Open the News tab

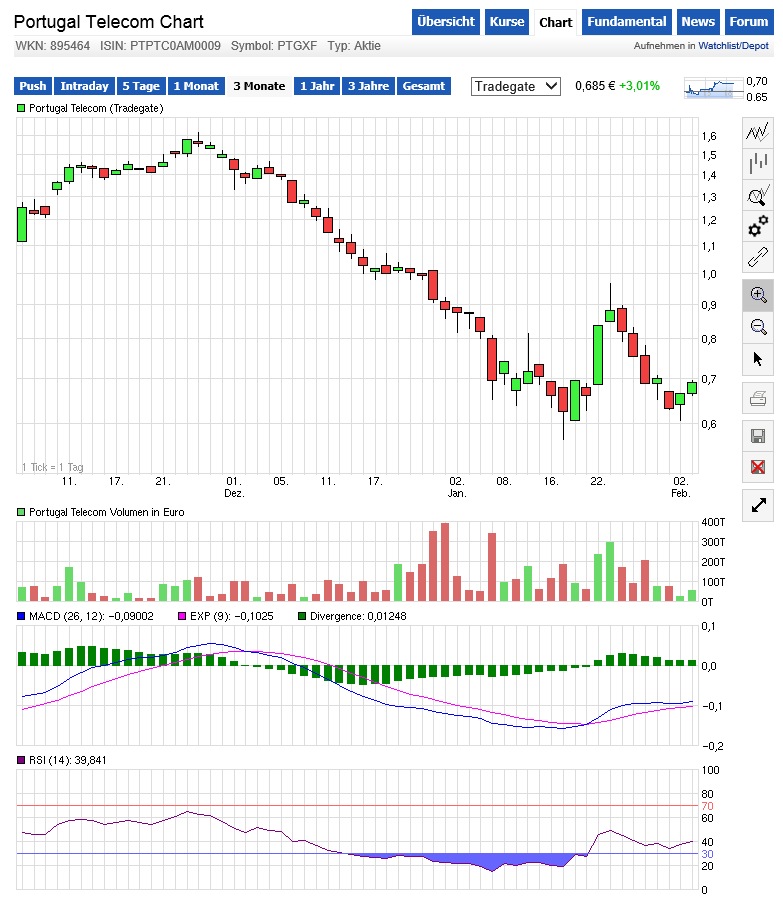[698, 22]
